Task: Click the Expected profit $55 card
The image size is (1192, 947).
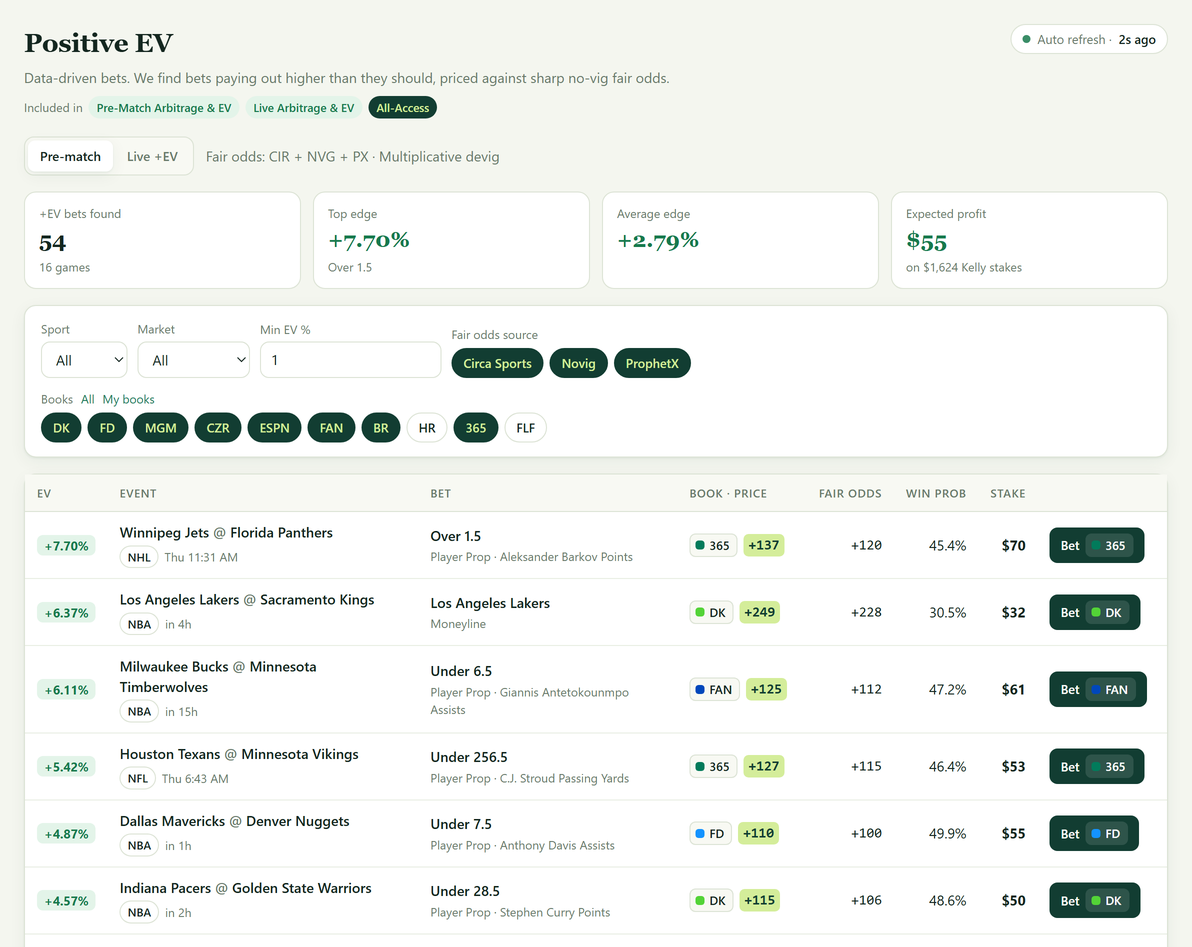Action: (x=1029, y=240)
